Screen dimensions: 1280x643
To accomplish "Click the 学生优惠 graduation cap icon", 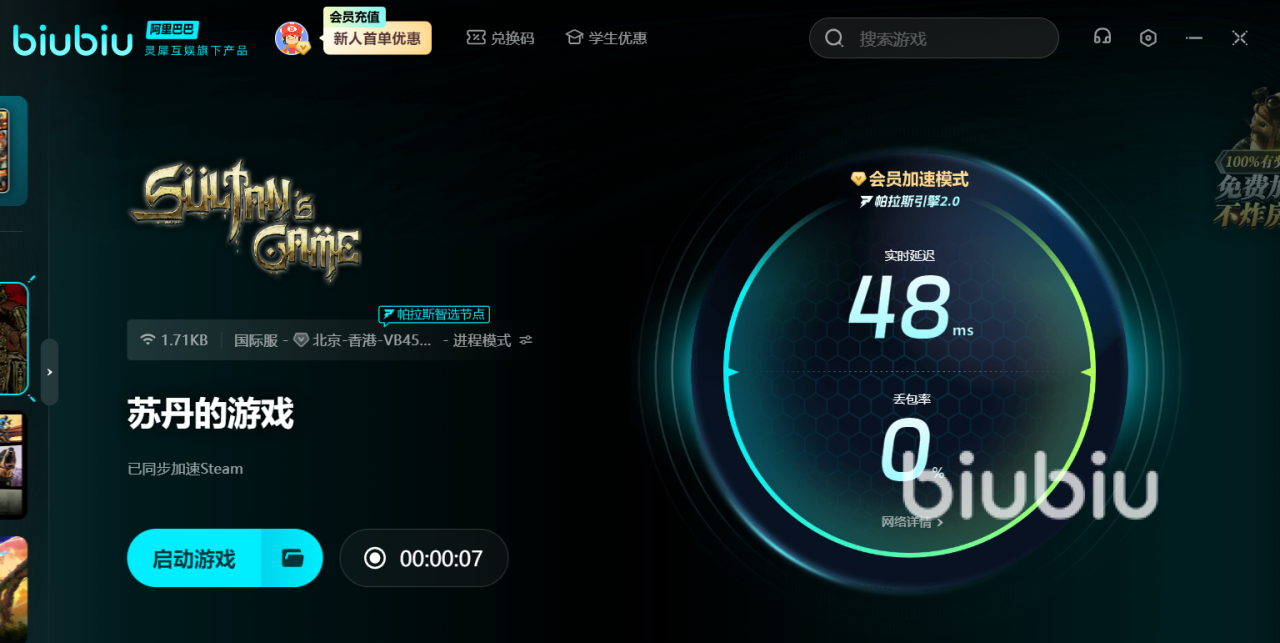I will pyautogui.click(x=574, y=38).
